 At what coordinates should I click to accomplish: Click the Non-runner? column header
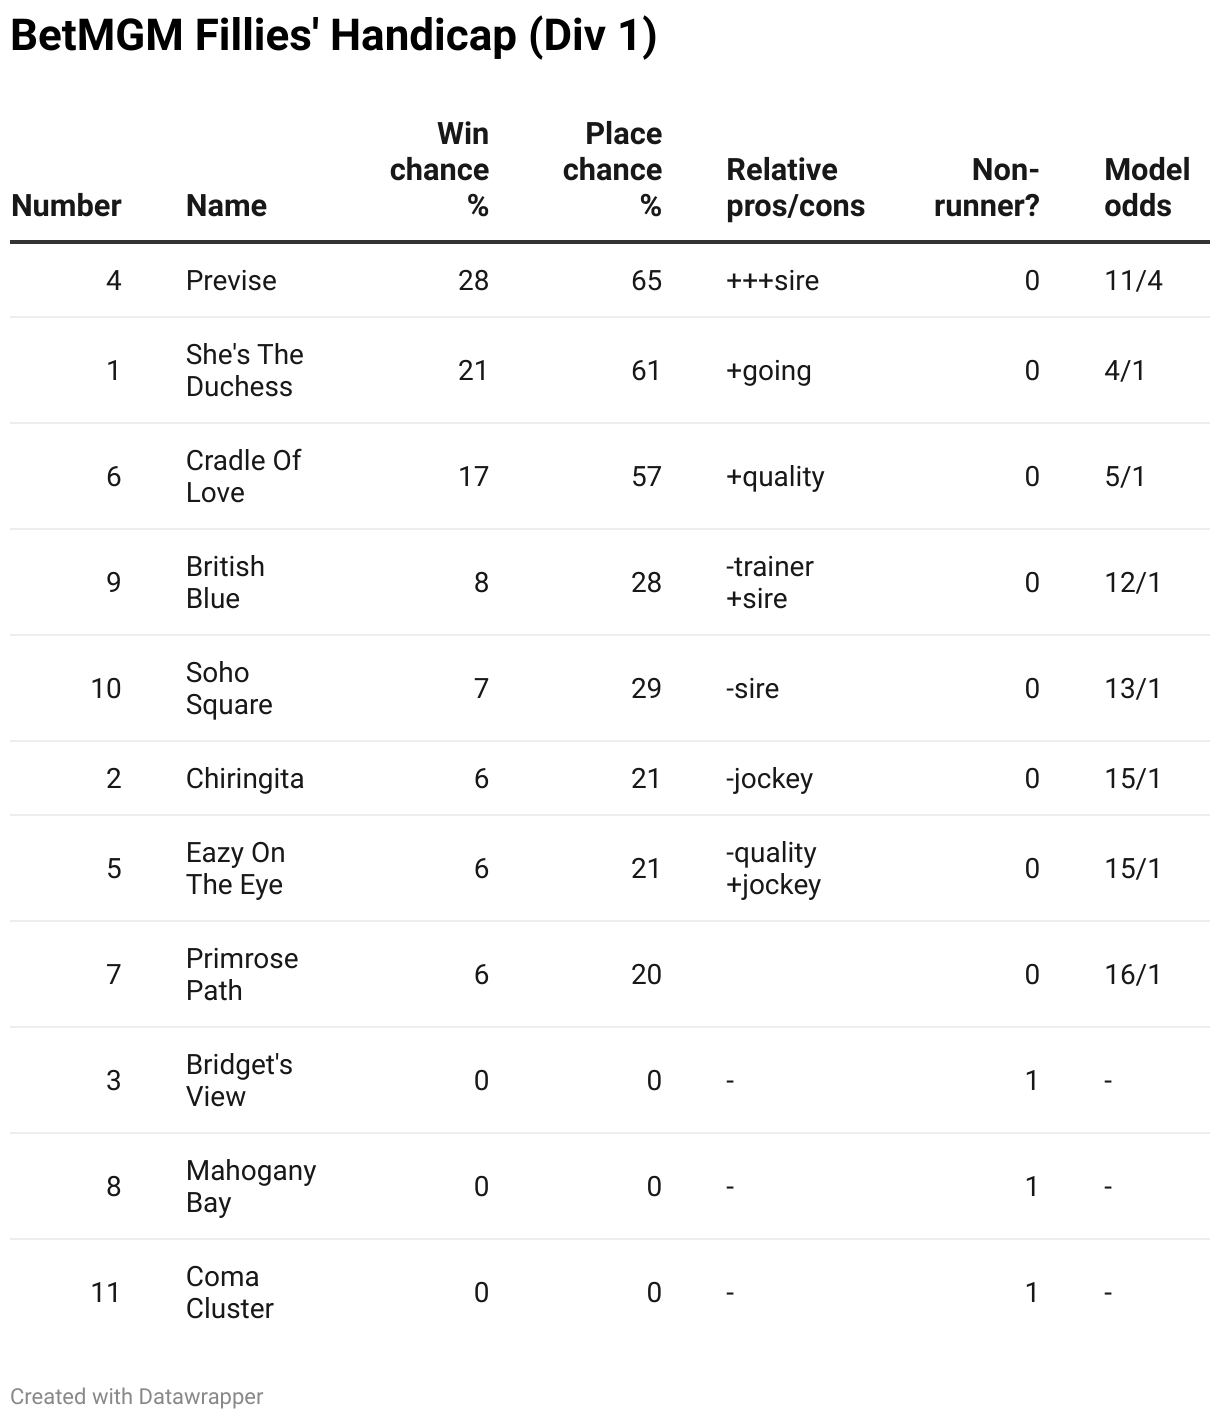[986, 188]
